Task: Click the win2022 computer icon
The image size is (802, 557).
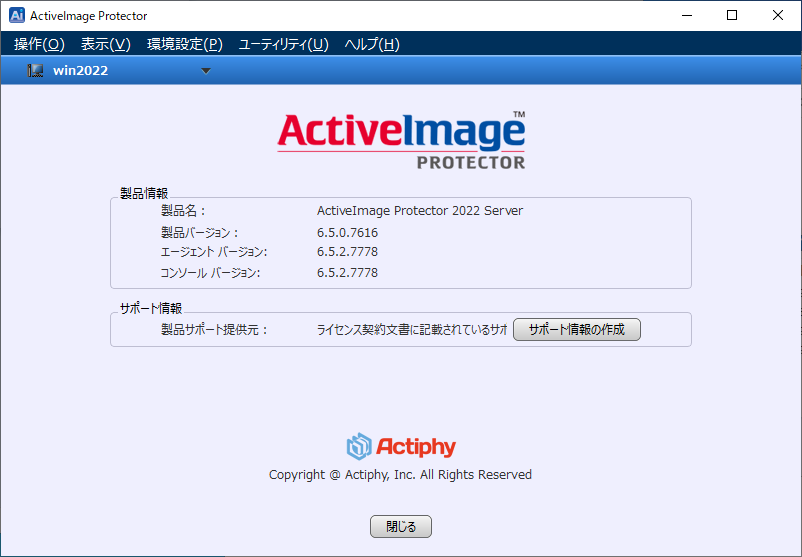Action: [x=35, y=71]
